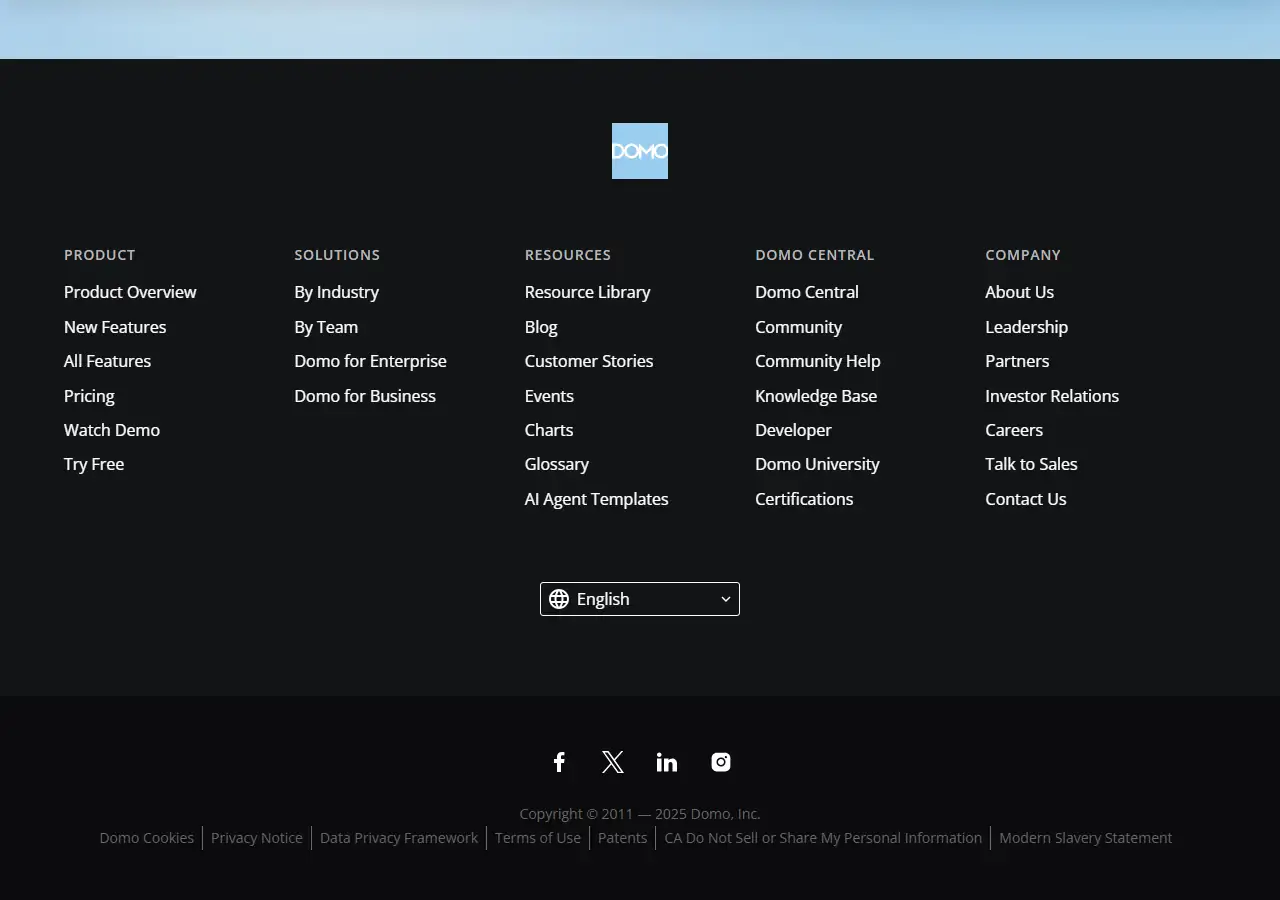Viewport: 1280px width, 900px height.
Task: Expand the English language dropdown
Action: click(x=640, y=599)
